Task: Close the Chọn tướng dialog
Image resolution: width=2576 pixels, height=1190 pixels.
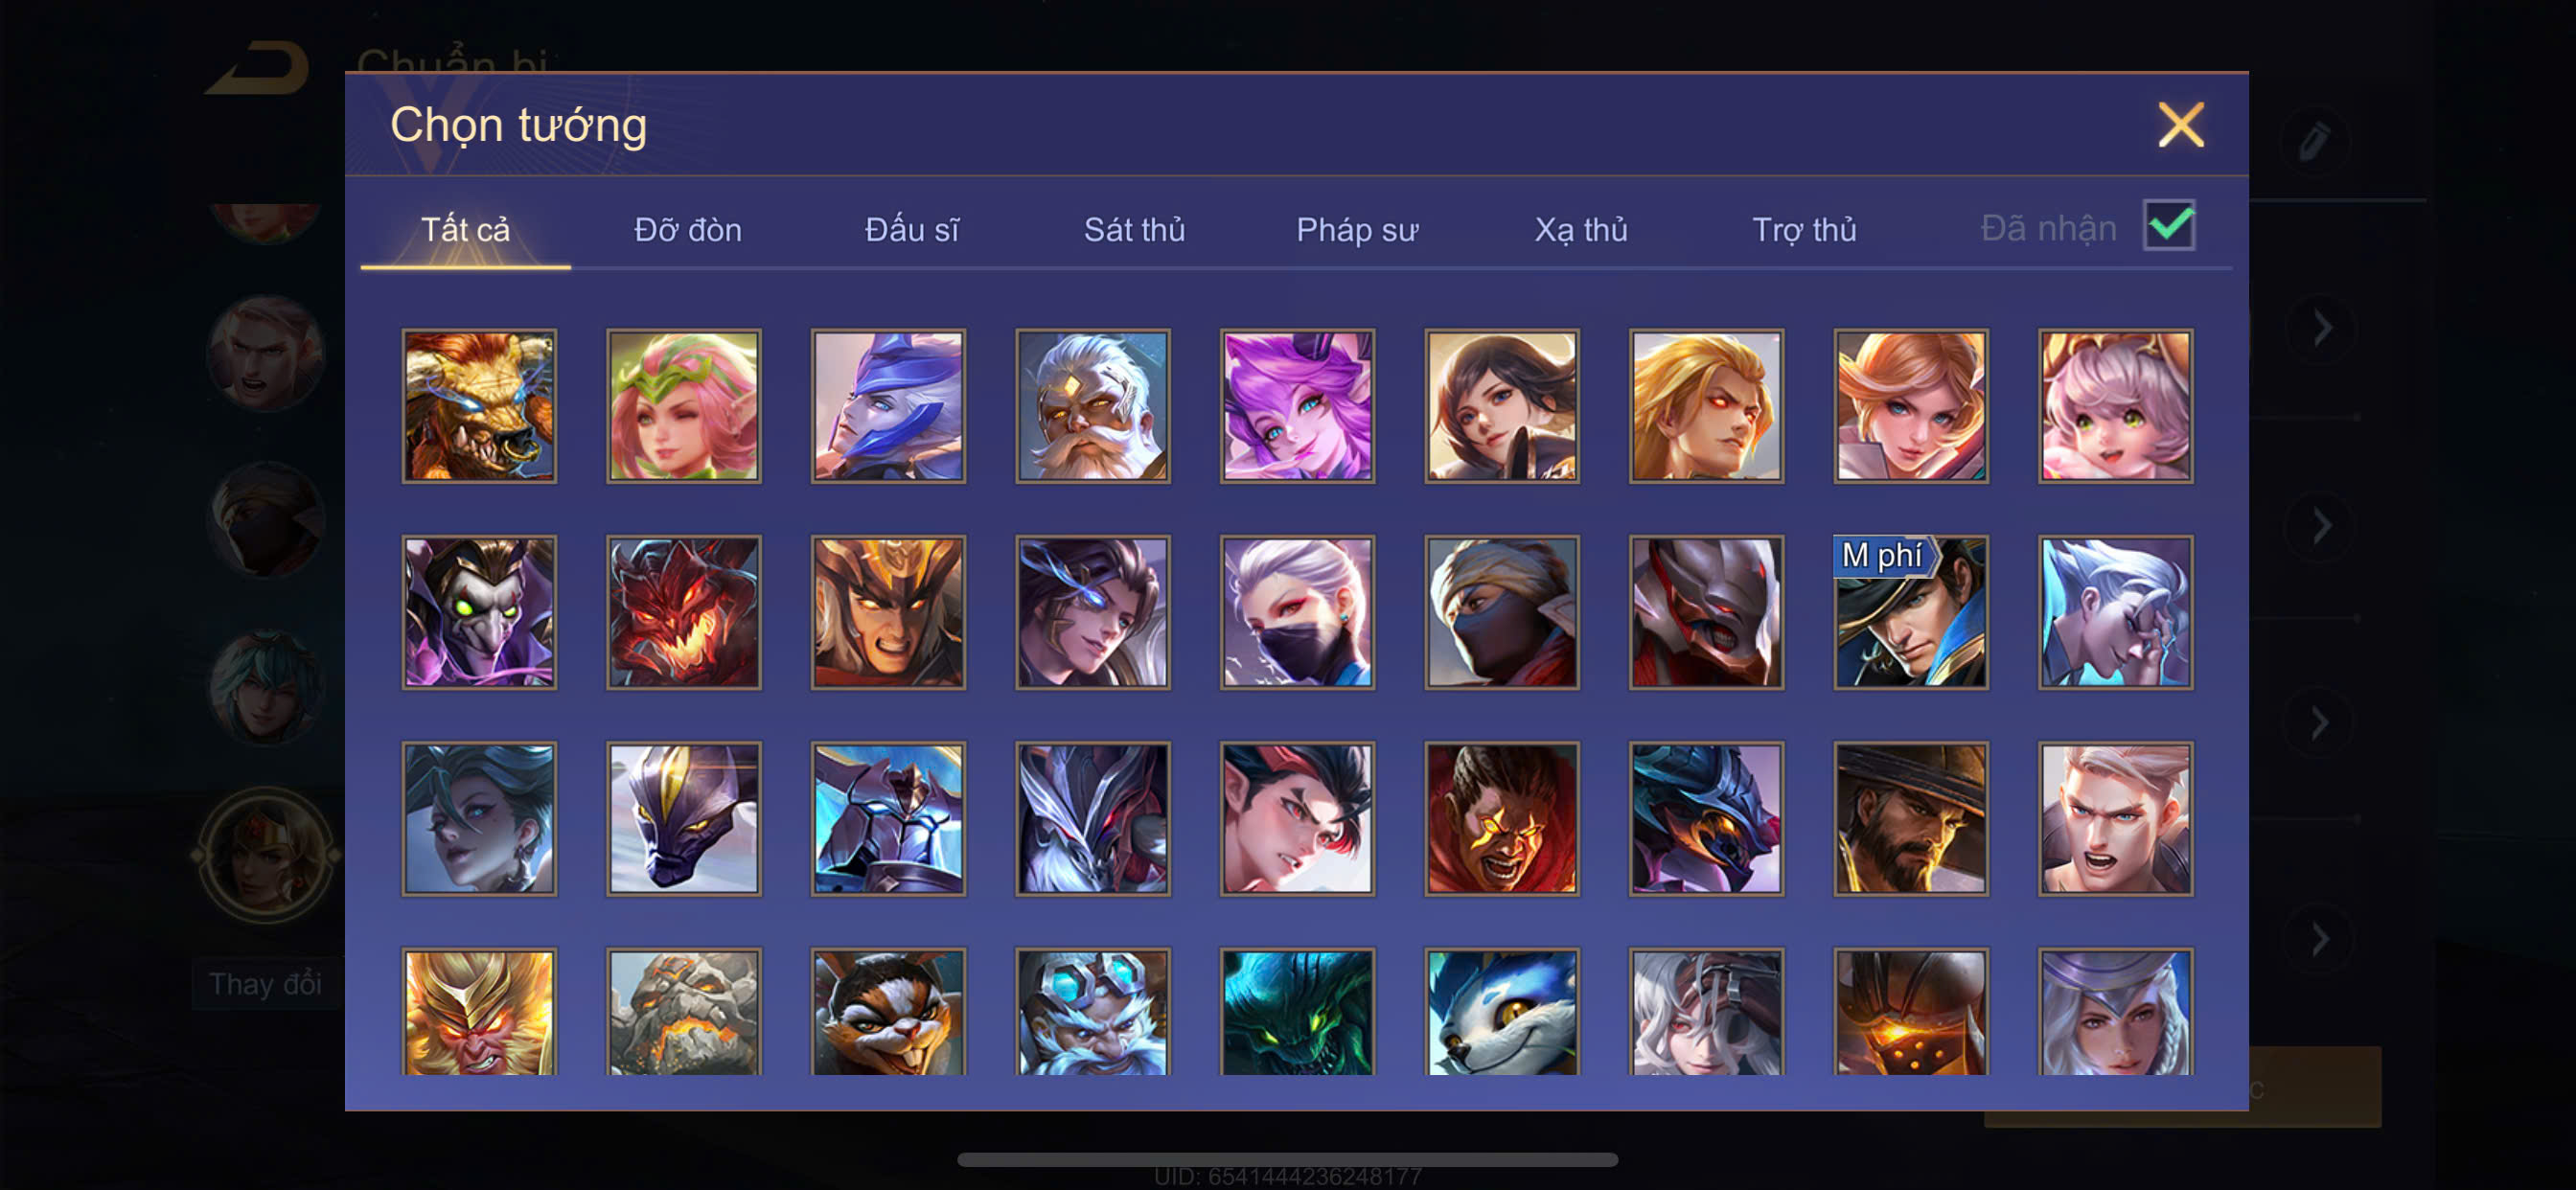Action: click(x=2180, y=125)
